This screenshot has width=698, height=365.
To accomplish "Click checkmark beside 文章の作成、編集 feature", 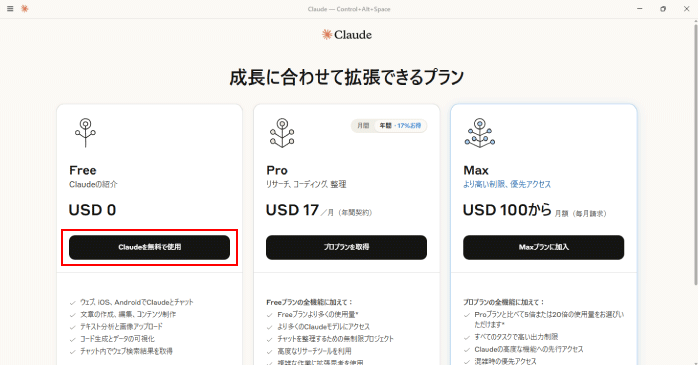I will click(x=73, y=315).
